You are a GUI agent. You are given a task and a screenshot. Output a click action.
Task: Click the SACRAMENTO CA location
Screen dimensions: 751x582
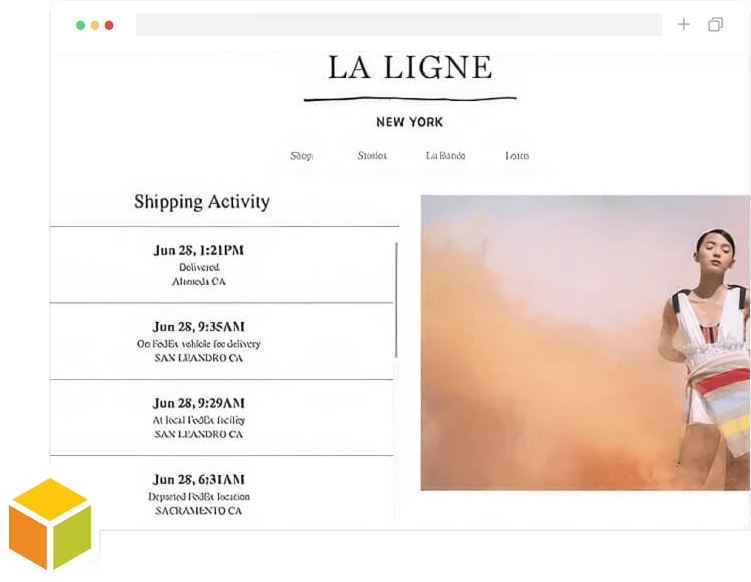[x=199, y=511]
